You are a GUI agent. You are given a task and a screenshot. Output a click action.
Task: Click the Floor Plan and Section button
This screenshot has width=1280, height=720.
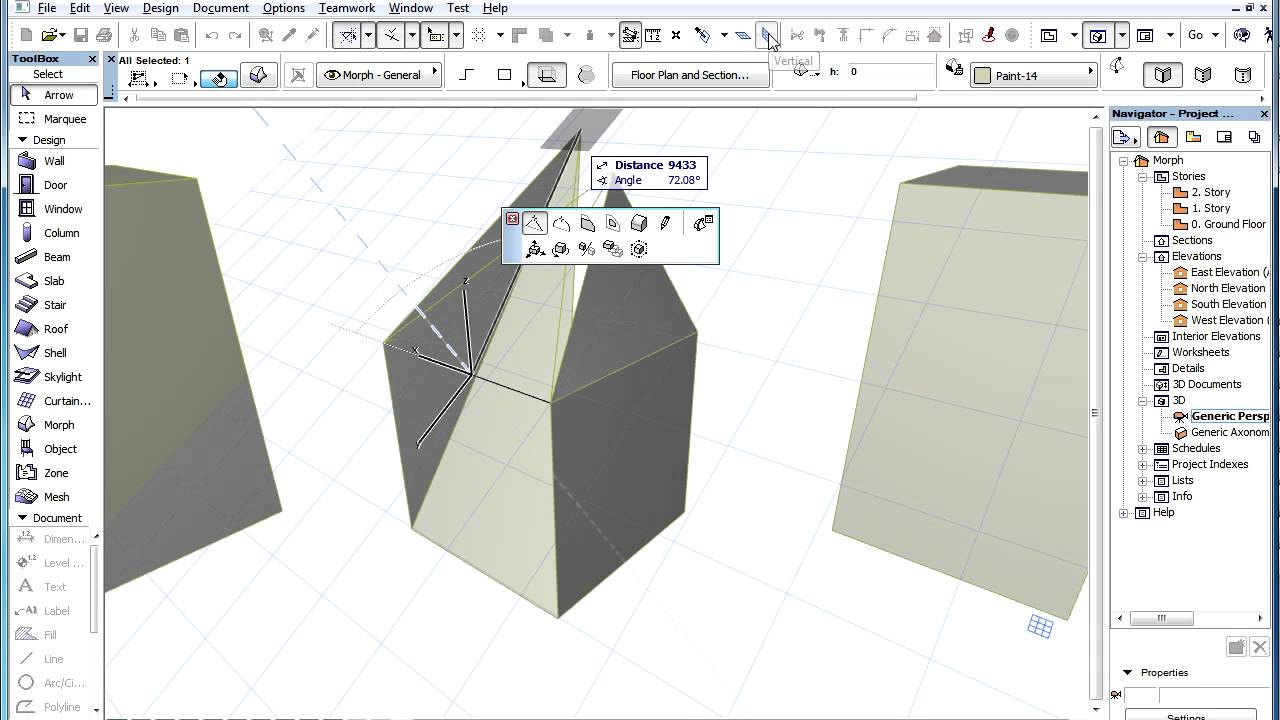689,75
